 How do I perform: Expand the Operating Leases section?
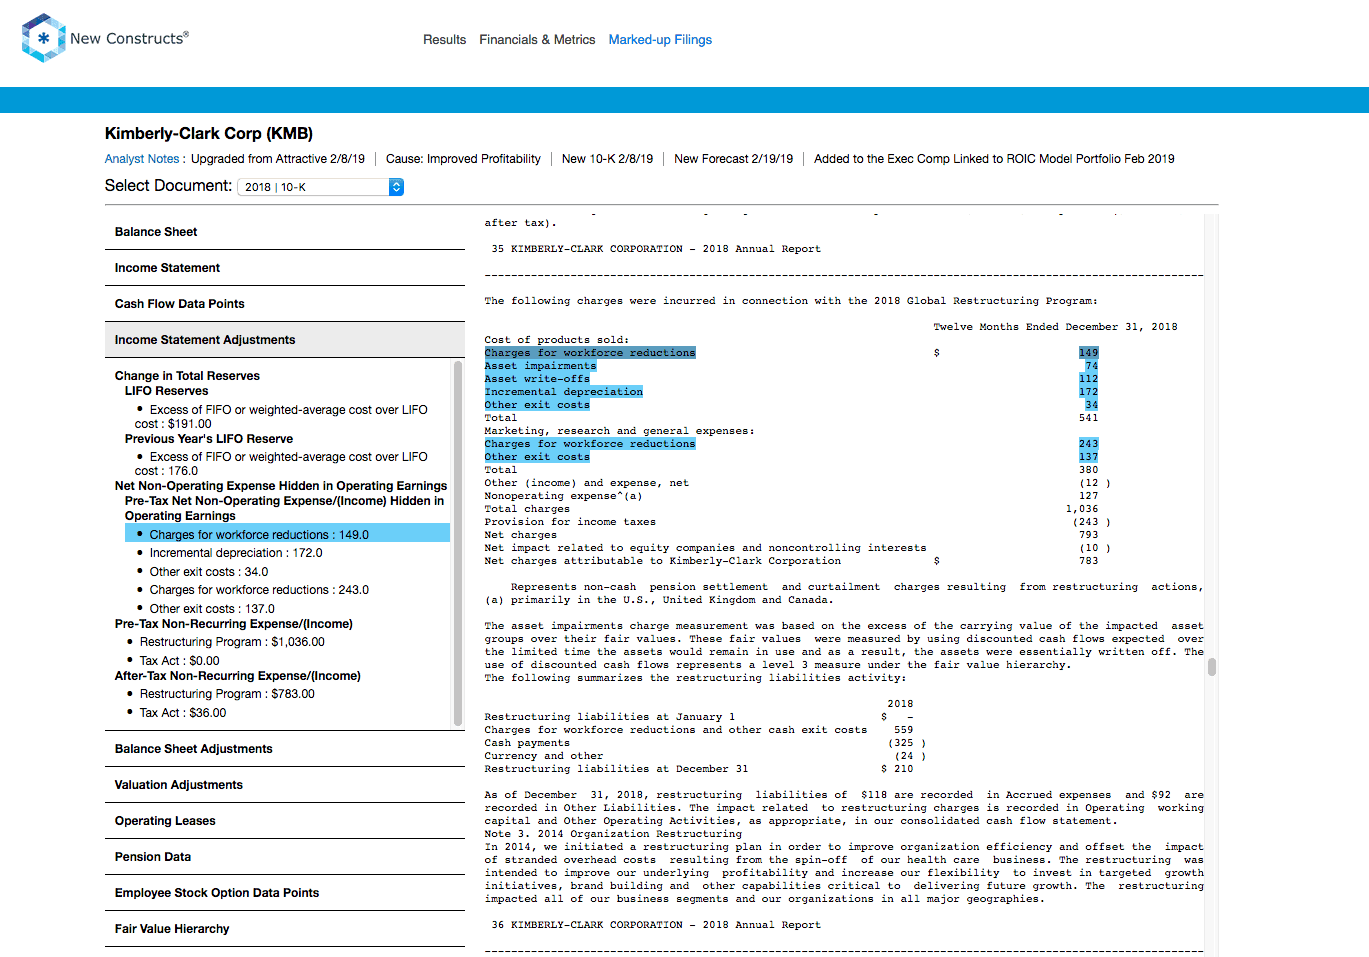click(x=285, y=821)
